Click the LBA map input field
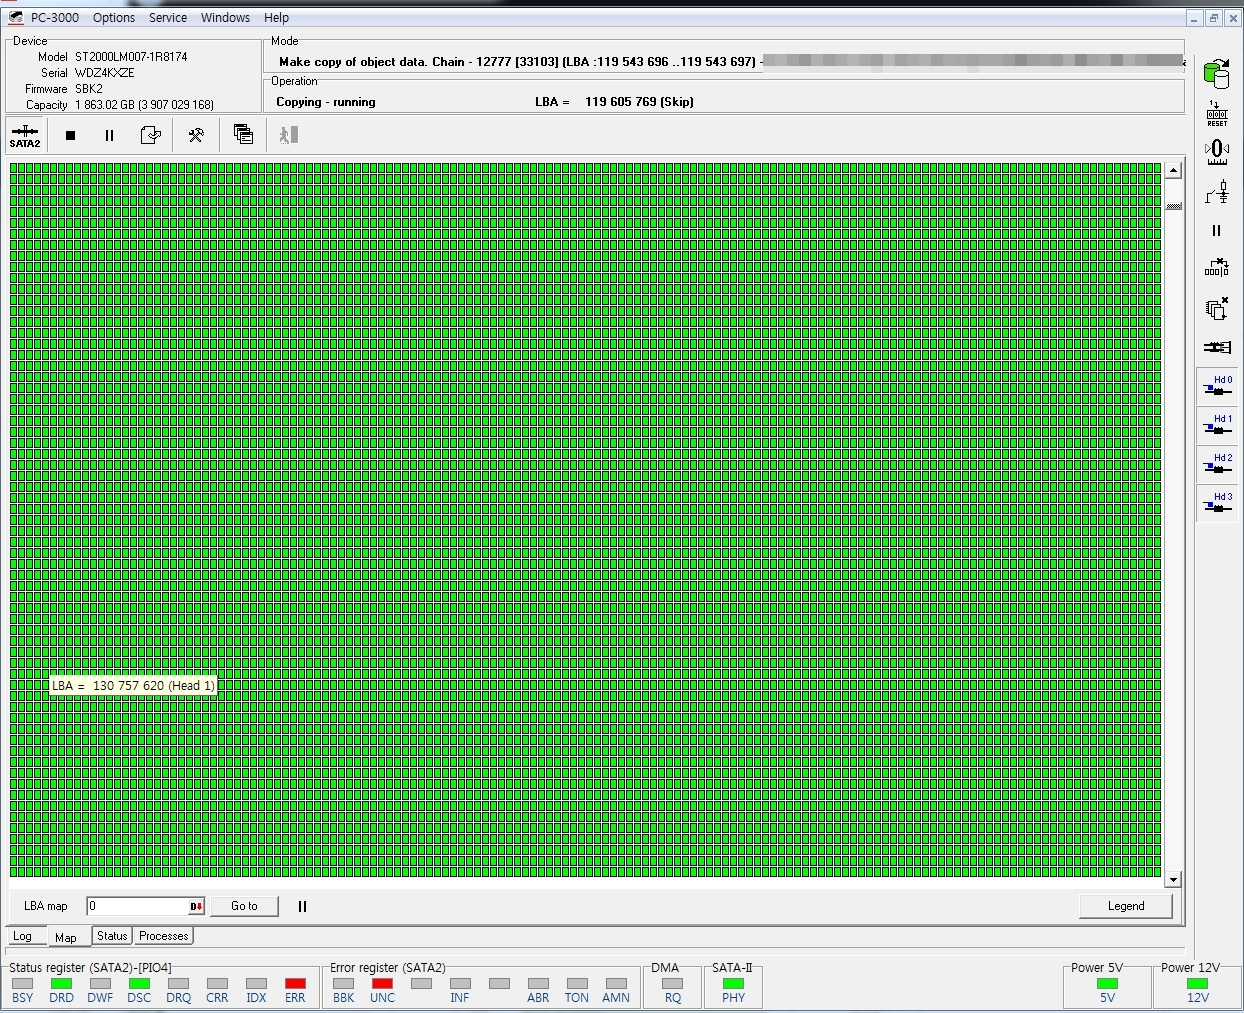The width and height of the screenshot is (1244, 1013). coord(137,906)
